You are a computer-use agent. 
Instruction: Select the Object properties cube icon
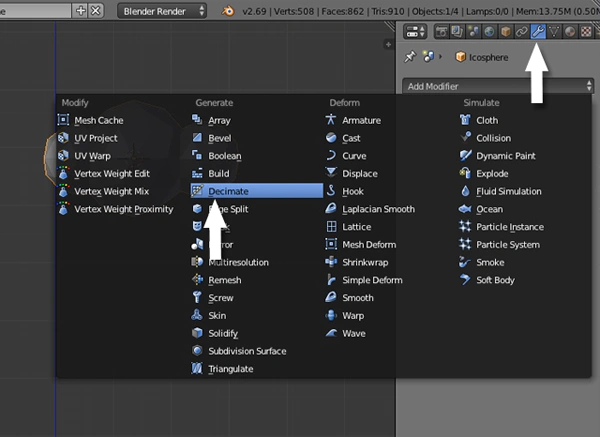pos(506,31)
